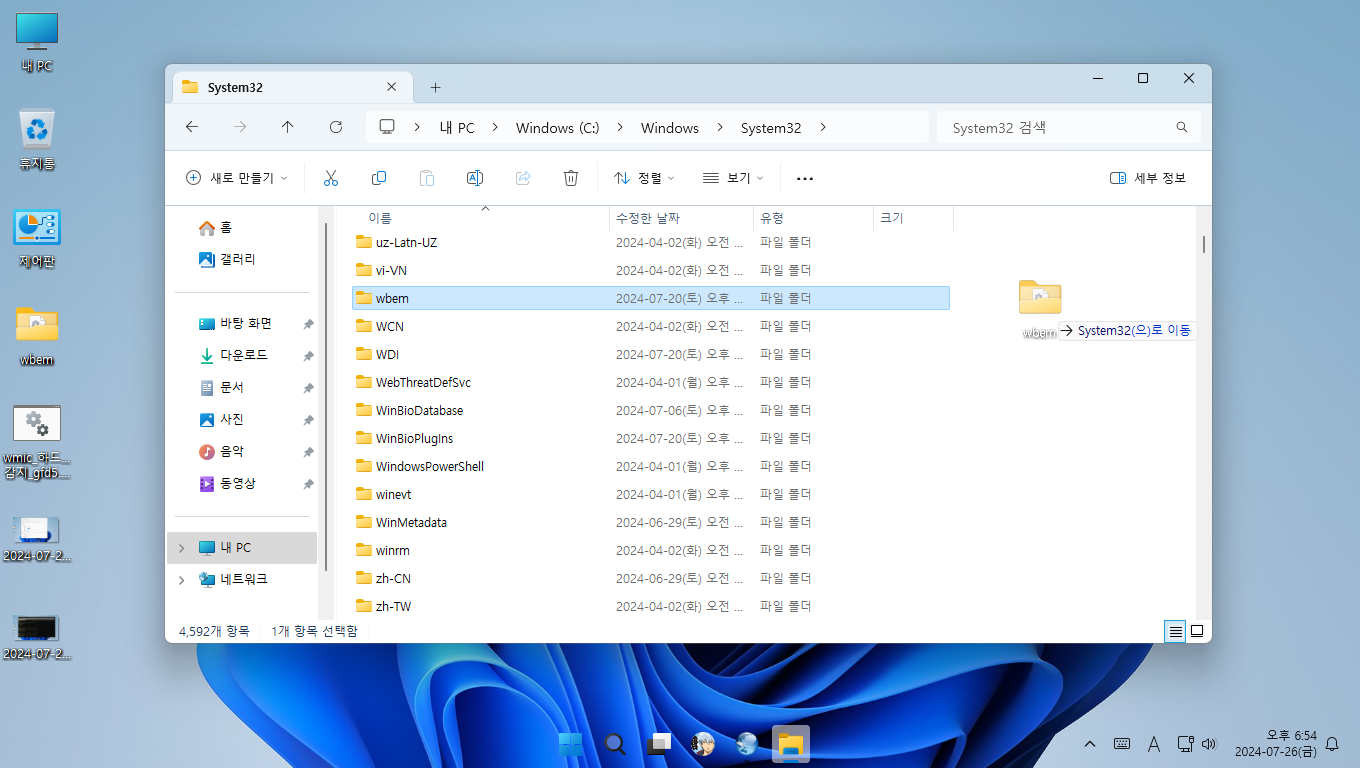Click the Copy icon in toolbar
The width and height of the screenshot is (1360, 768).
tap(378, 178)
